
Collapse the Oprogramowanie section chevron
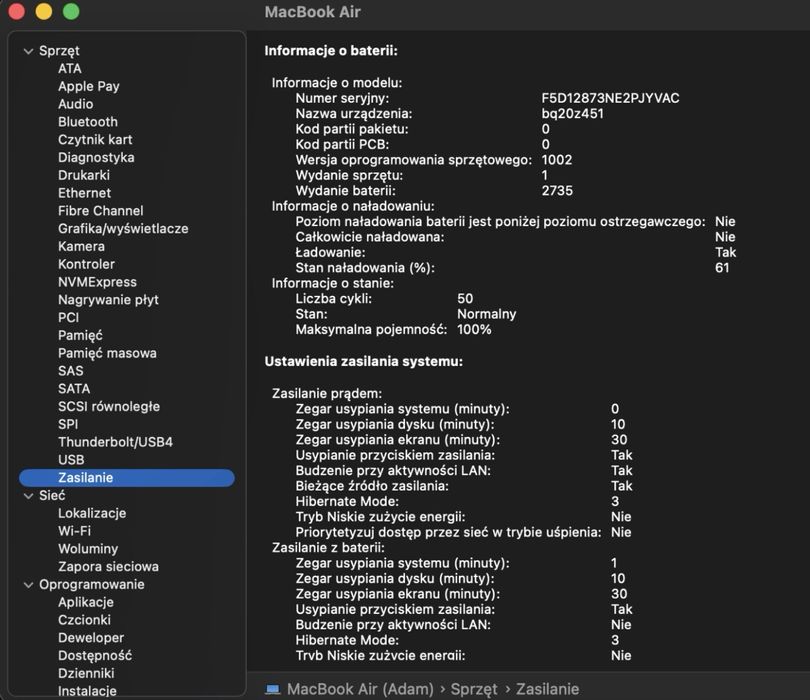tap(28, 585)
